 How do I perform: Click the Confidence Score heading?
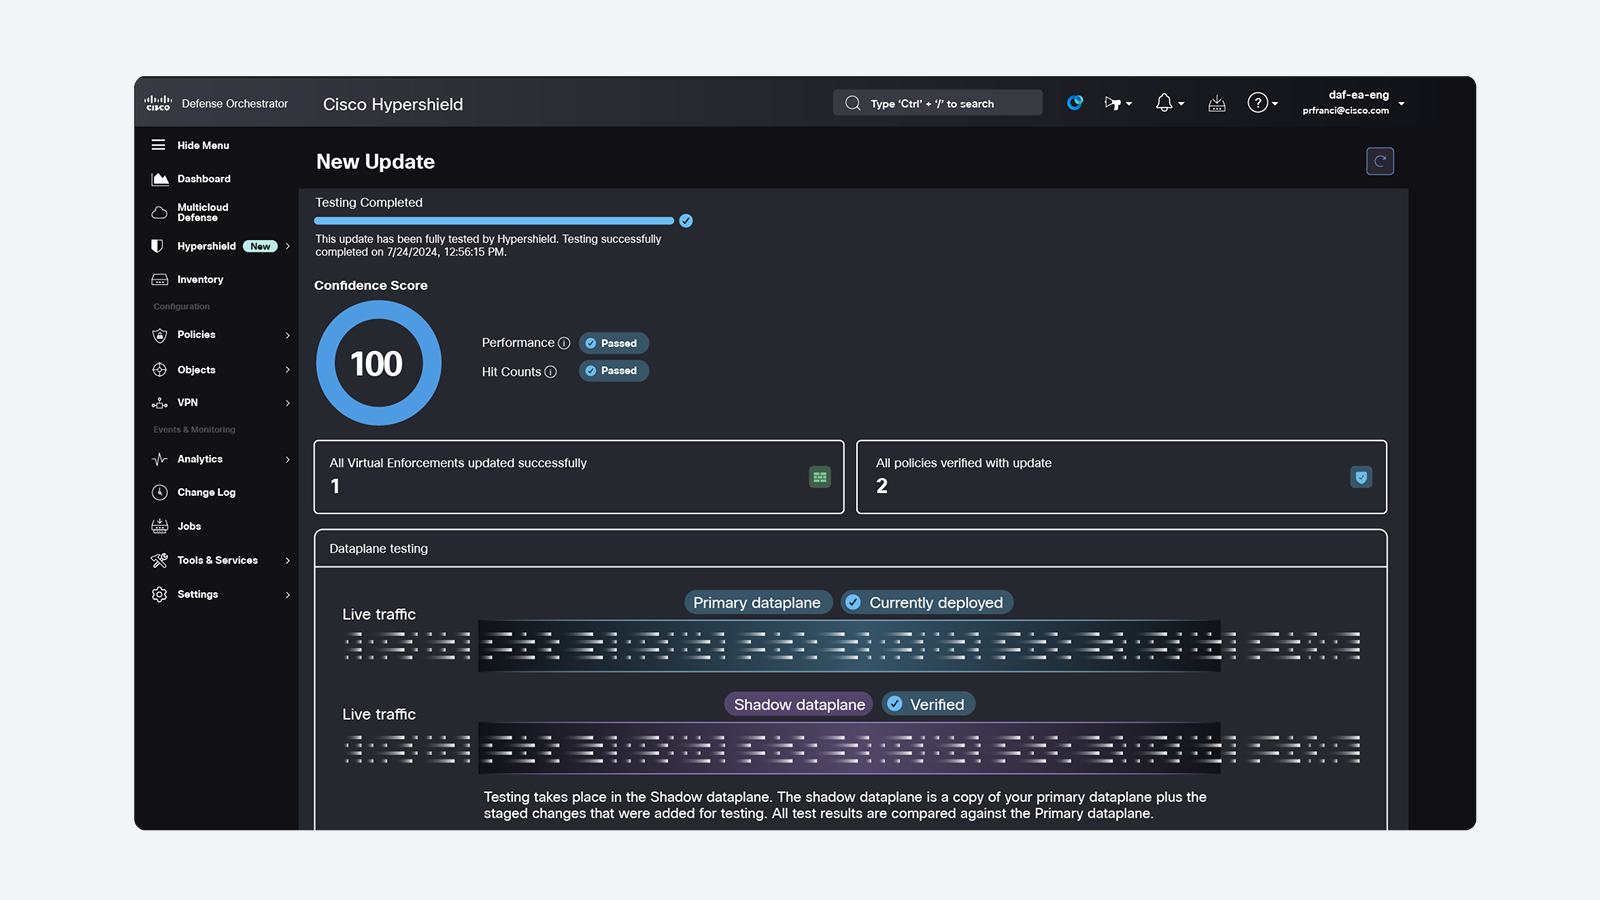pyautogui.click(x=371, y=285)
